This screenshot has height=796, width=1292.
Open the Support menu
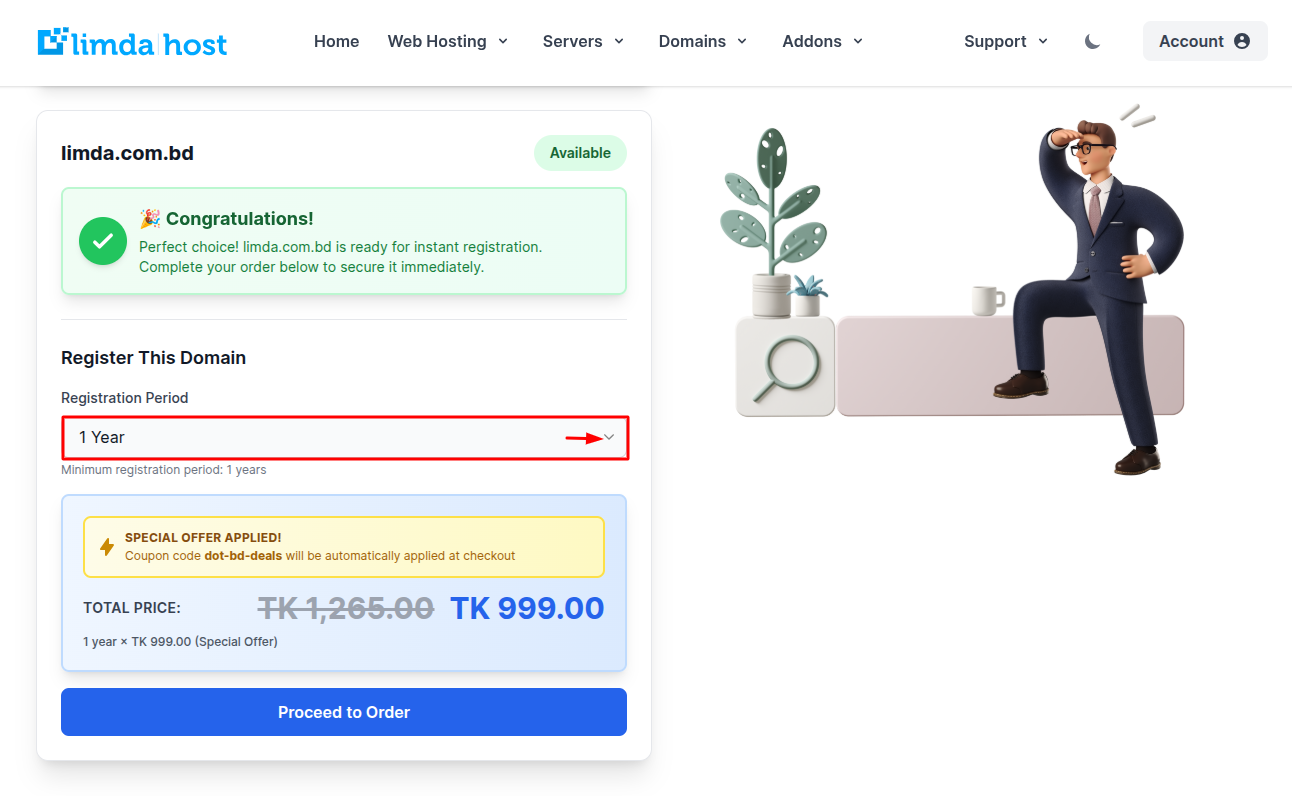coord(1006,42)
